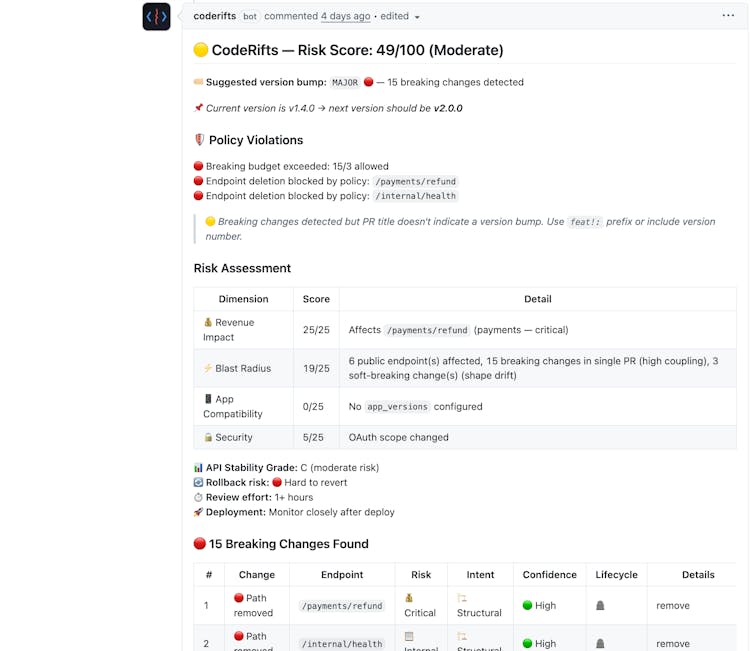Click the "bot" badge next to coderifts
The width and height of the screenshot is (750, 651).
click(x=249, y=17)
